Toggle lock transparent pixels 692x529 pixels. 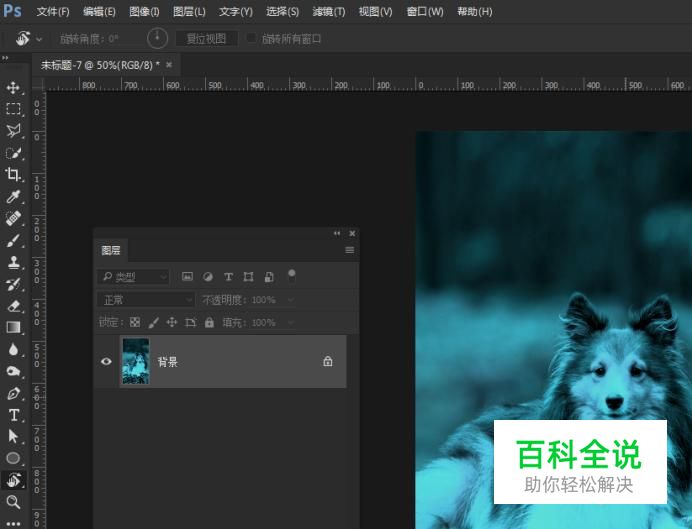(135, 323)
